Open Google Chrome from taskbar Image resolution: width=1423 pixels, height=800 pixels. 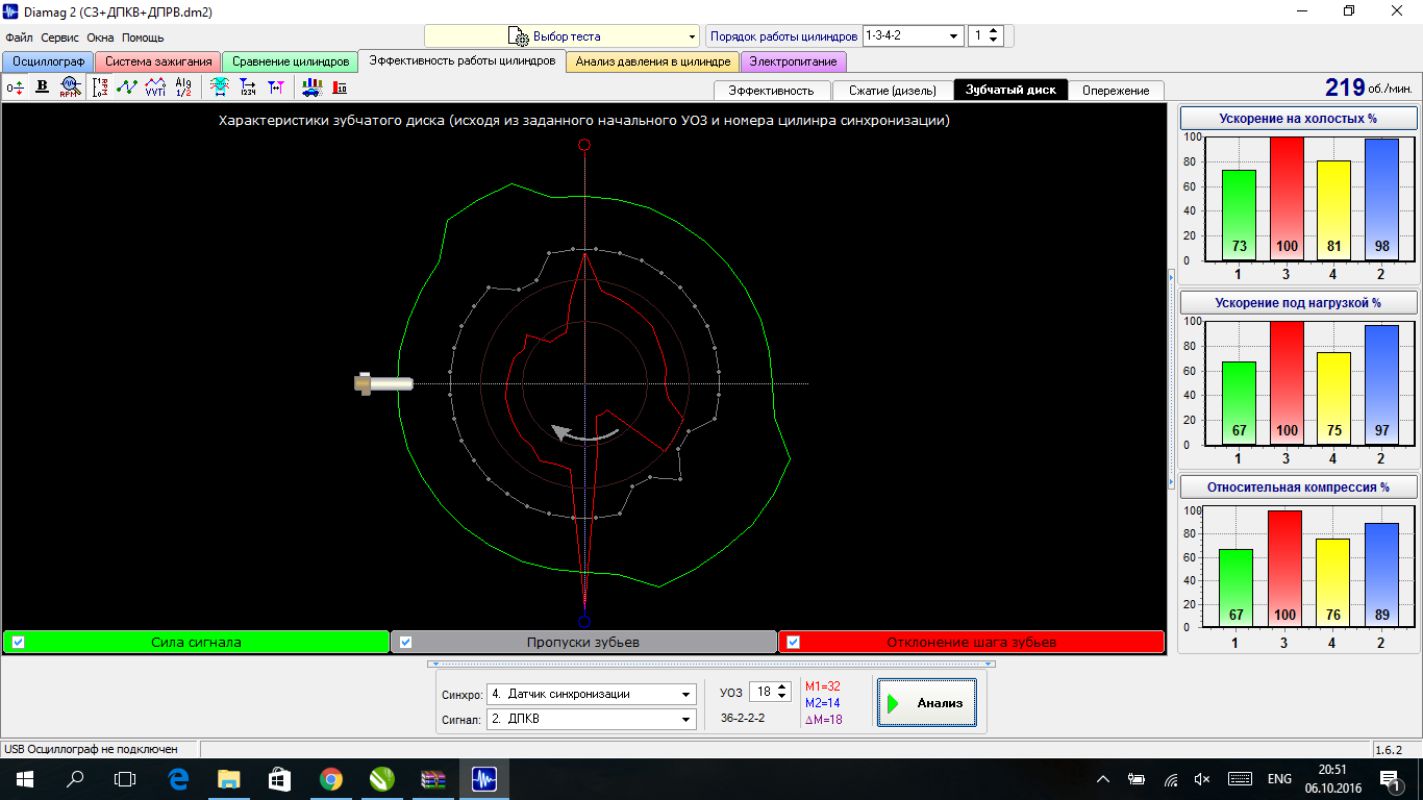(x=331, y=779)
